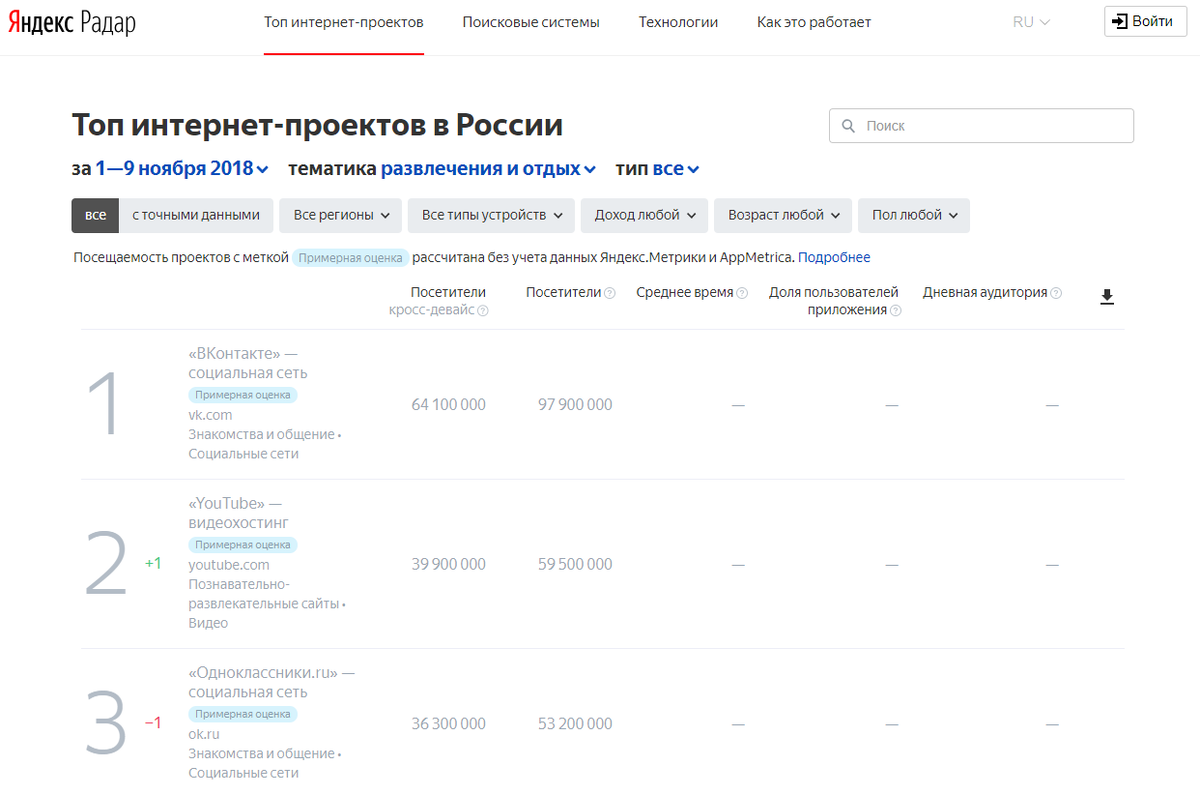Click help icon next to Дневная аудитория
The width and height of the screenshot is (1200, 795).
1056,293
